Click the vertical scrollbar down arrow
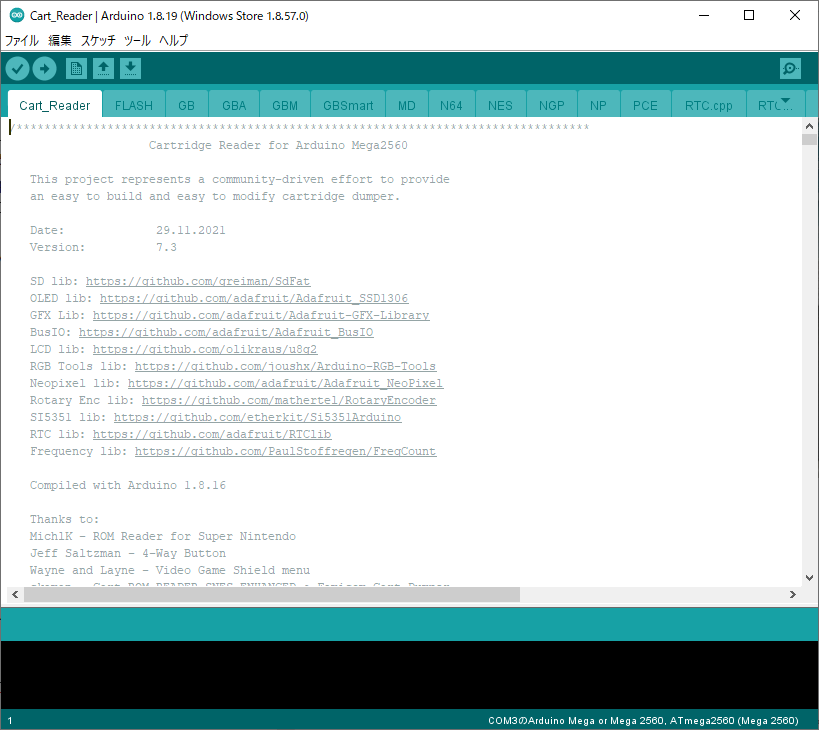819x730 pixels. [809, 578]
